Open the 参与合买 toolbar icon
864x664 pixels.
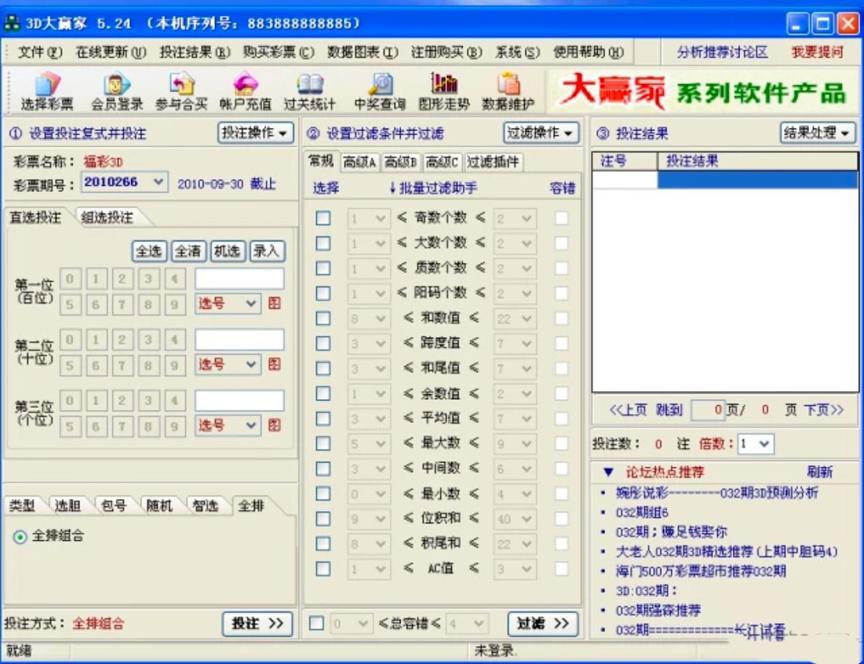(181, 91)
